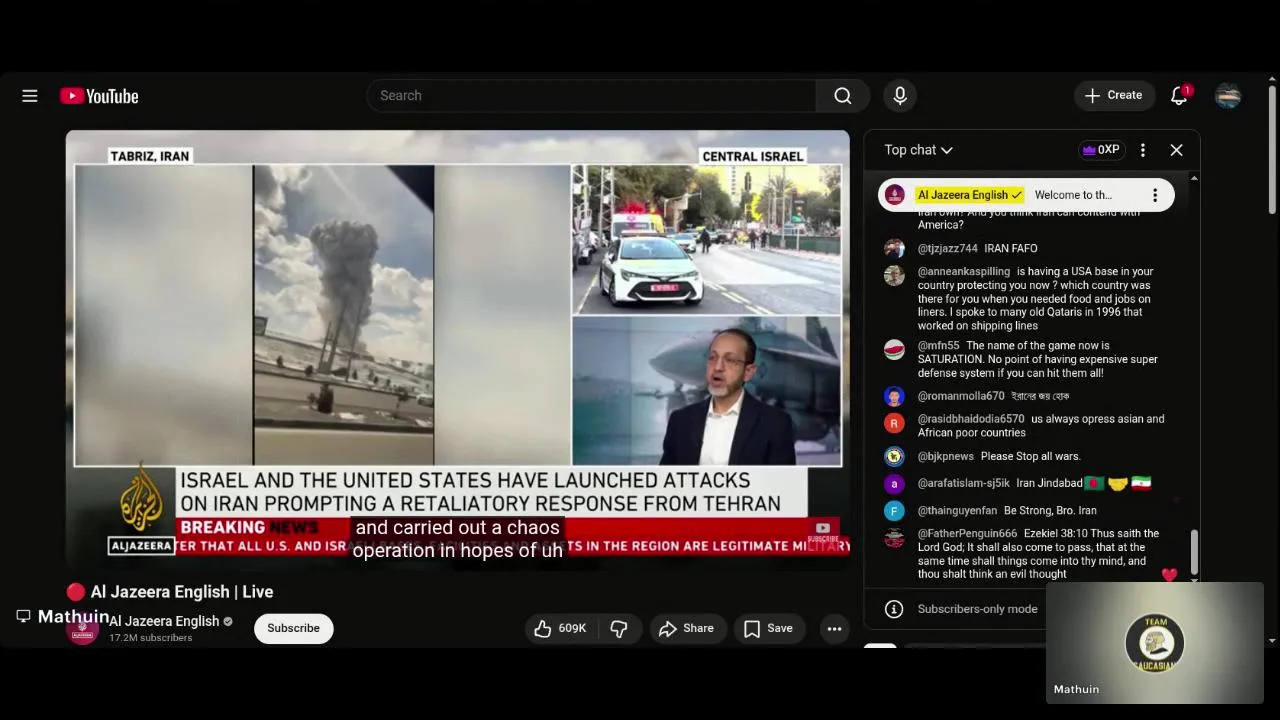View Subscribers-only mode info icon
The height and width of the screenshot is (720, 1280).
[894, 609]
